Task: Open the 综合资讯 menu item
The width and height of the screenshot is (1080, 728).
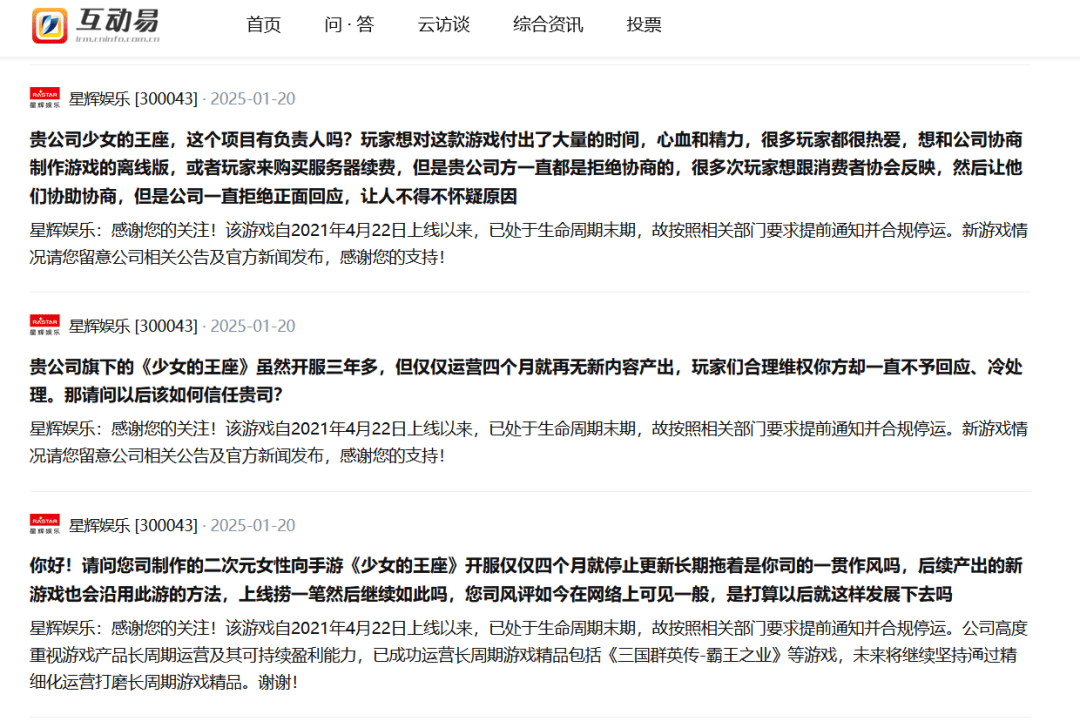Action: click(x=548, y=25)
